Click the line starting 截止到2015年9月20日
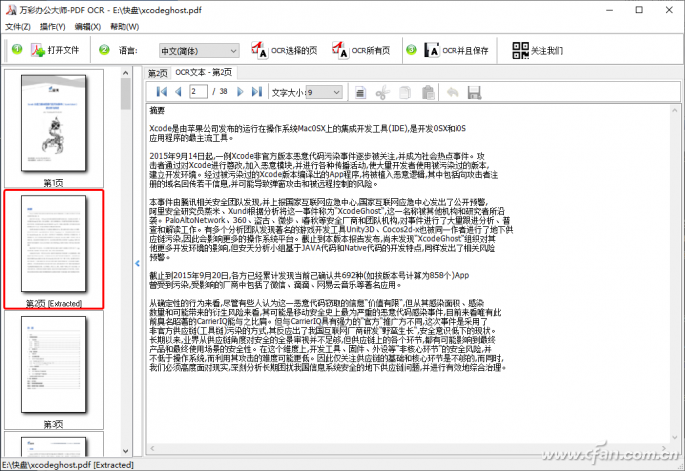Viewport: 685px width, 471px height. pos(309,275)
